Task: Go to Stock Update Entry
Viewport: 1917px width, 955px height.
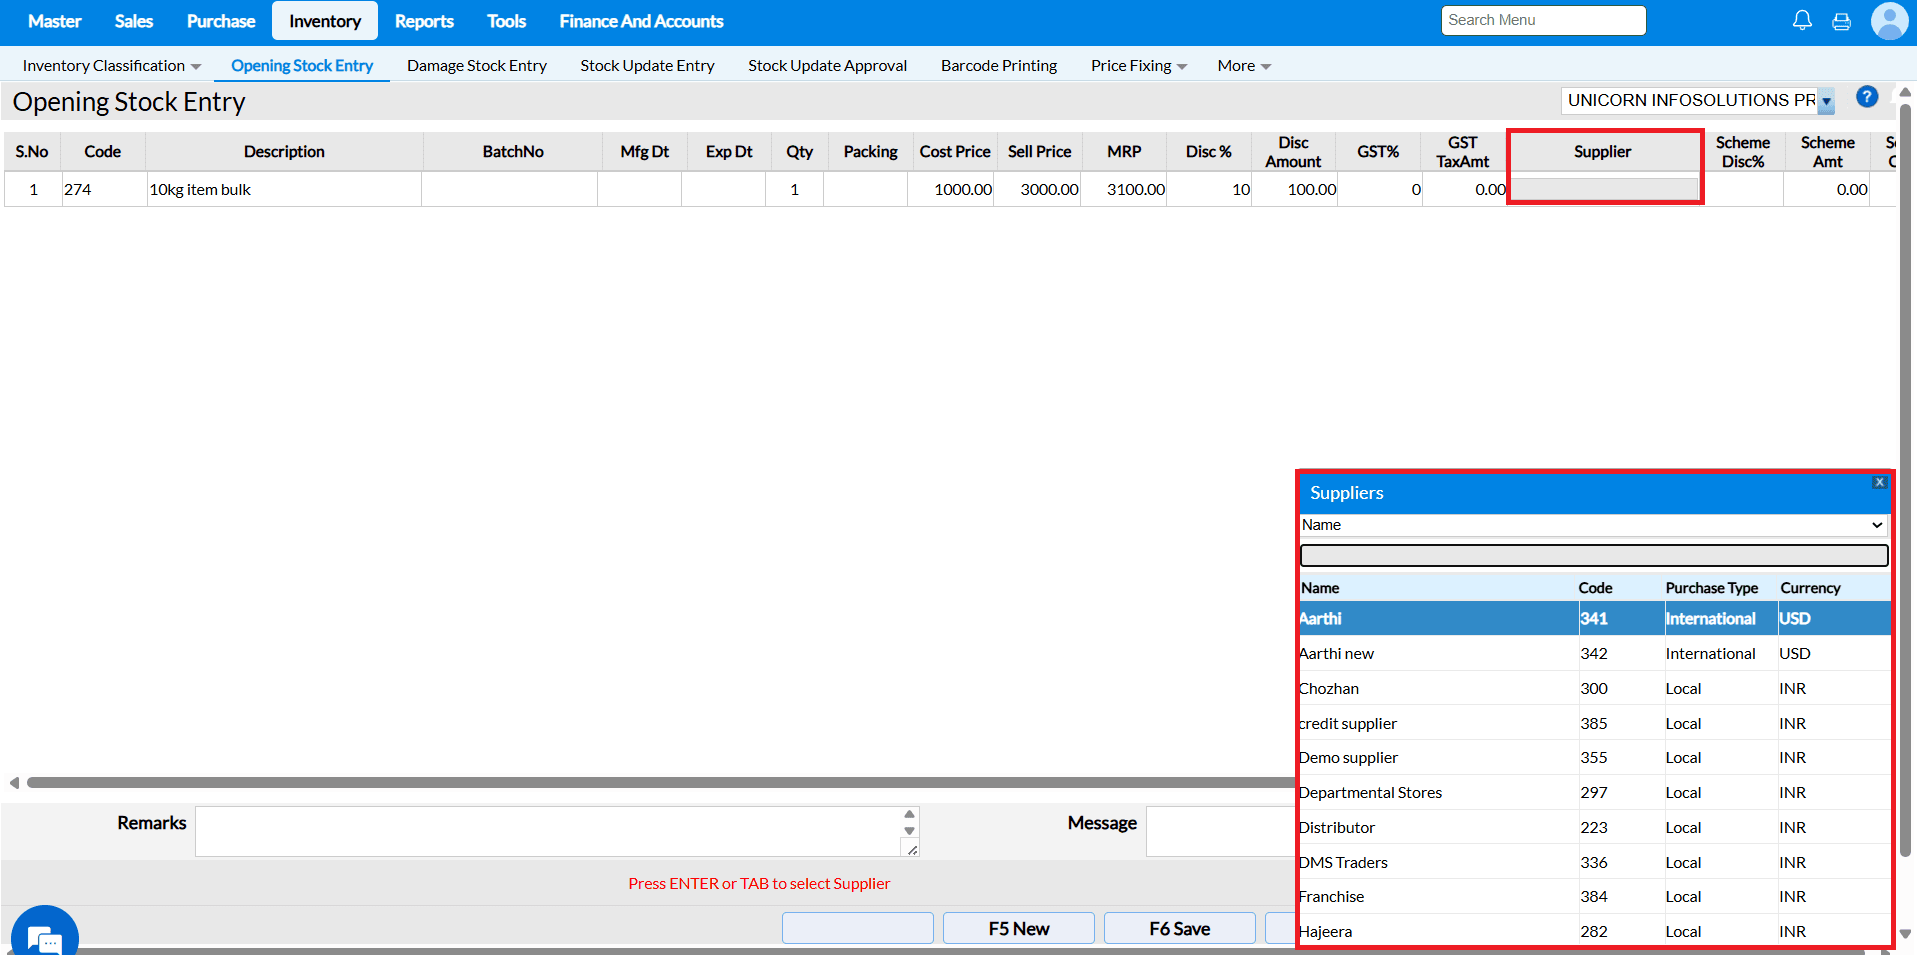Action: (x=647, y=66)
